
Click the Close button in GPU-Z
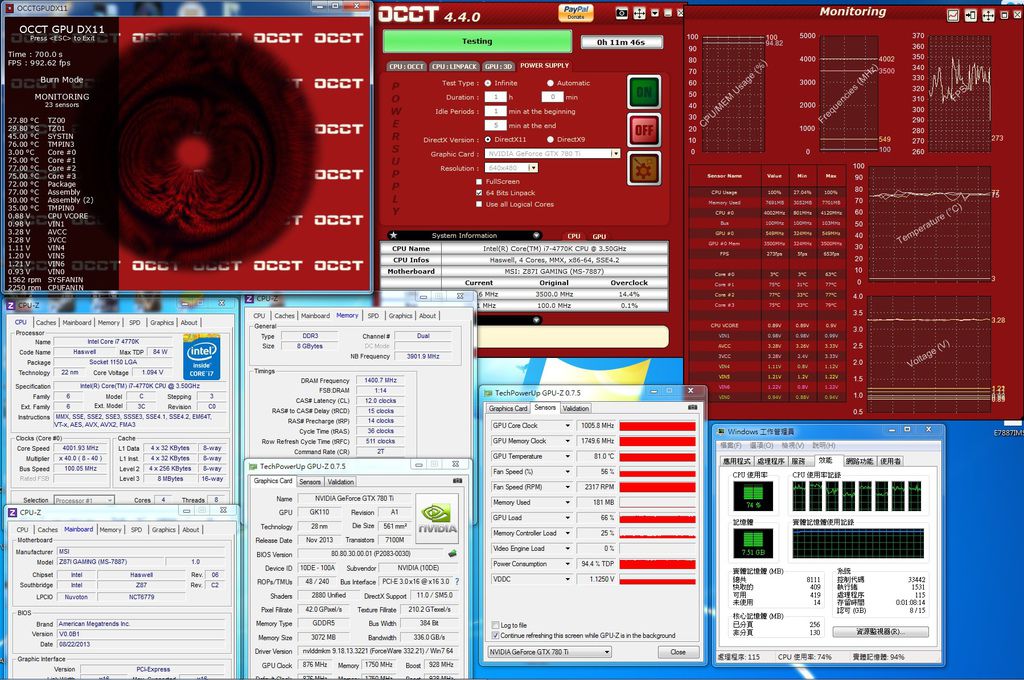pos(677,652)
